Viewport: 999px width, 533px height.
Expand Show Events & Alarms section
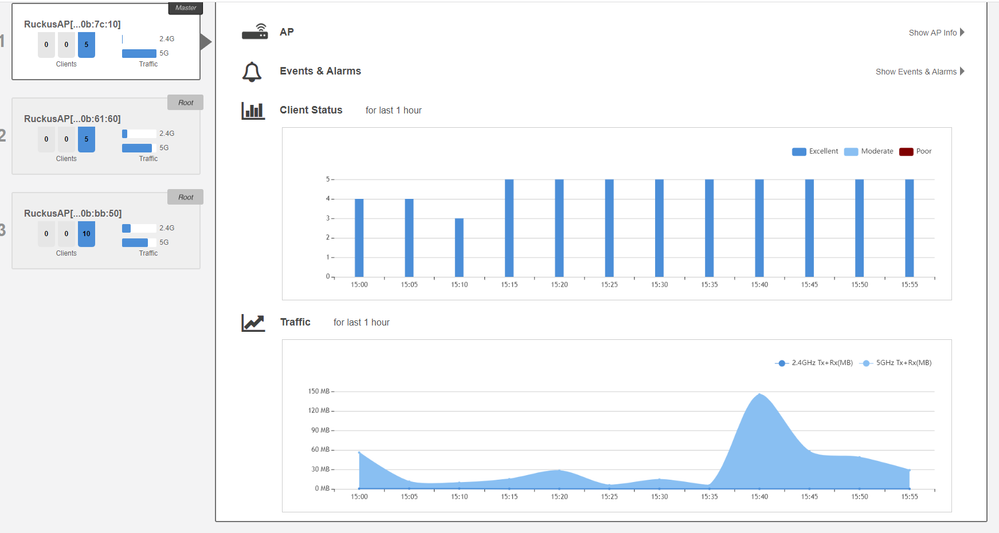click(919, 72)
